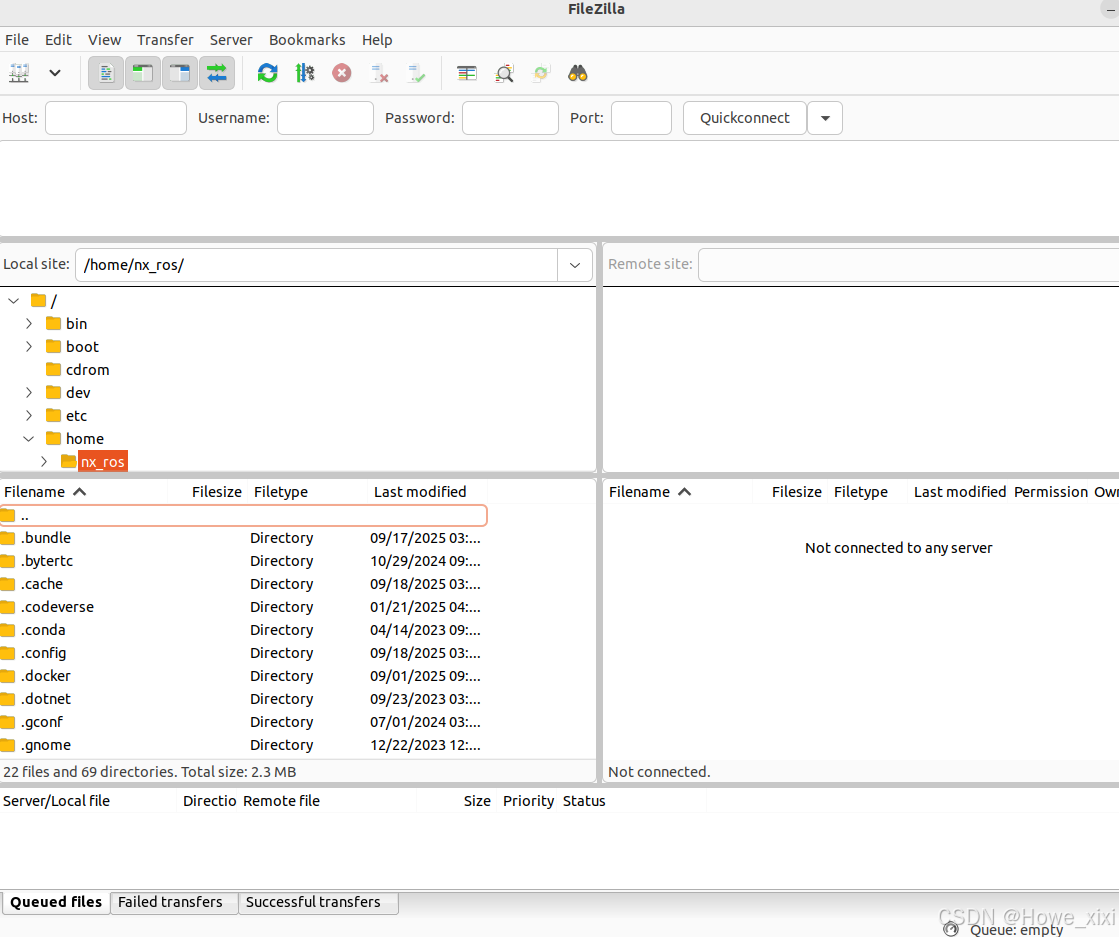Focus the Password input field
Image resolution: width=1119 pixels, height=937 pixels.
(510, 118)
